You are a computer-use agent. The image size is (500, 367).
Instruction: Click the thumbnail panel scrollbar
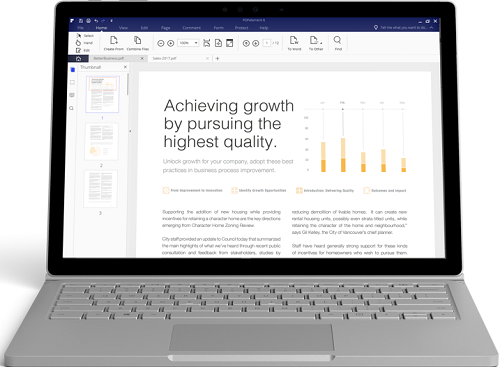(127, 84)
